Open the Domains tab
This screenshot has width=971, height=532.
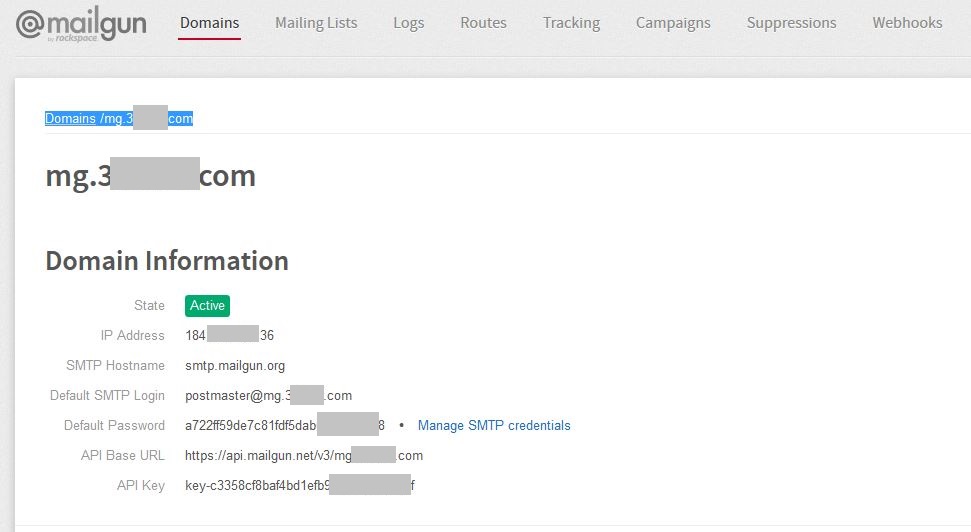[x=209, y=23]
